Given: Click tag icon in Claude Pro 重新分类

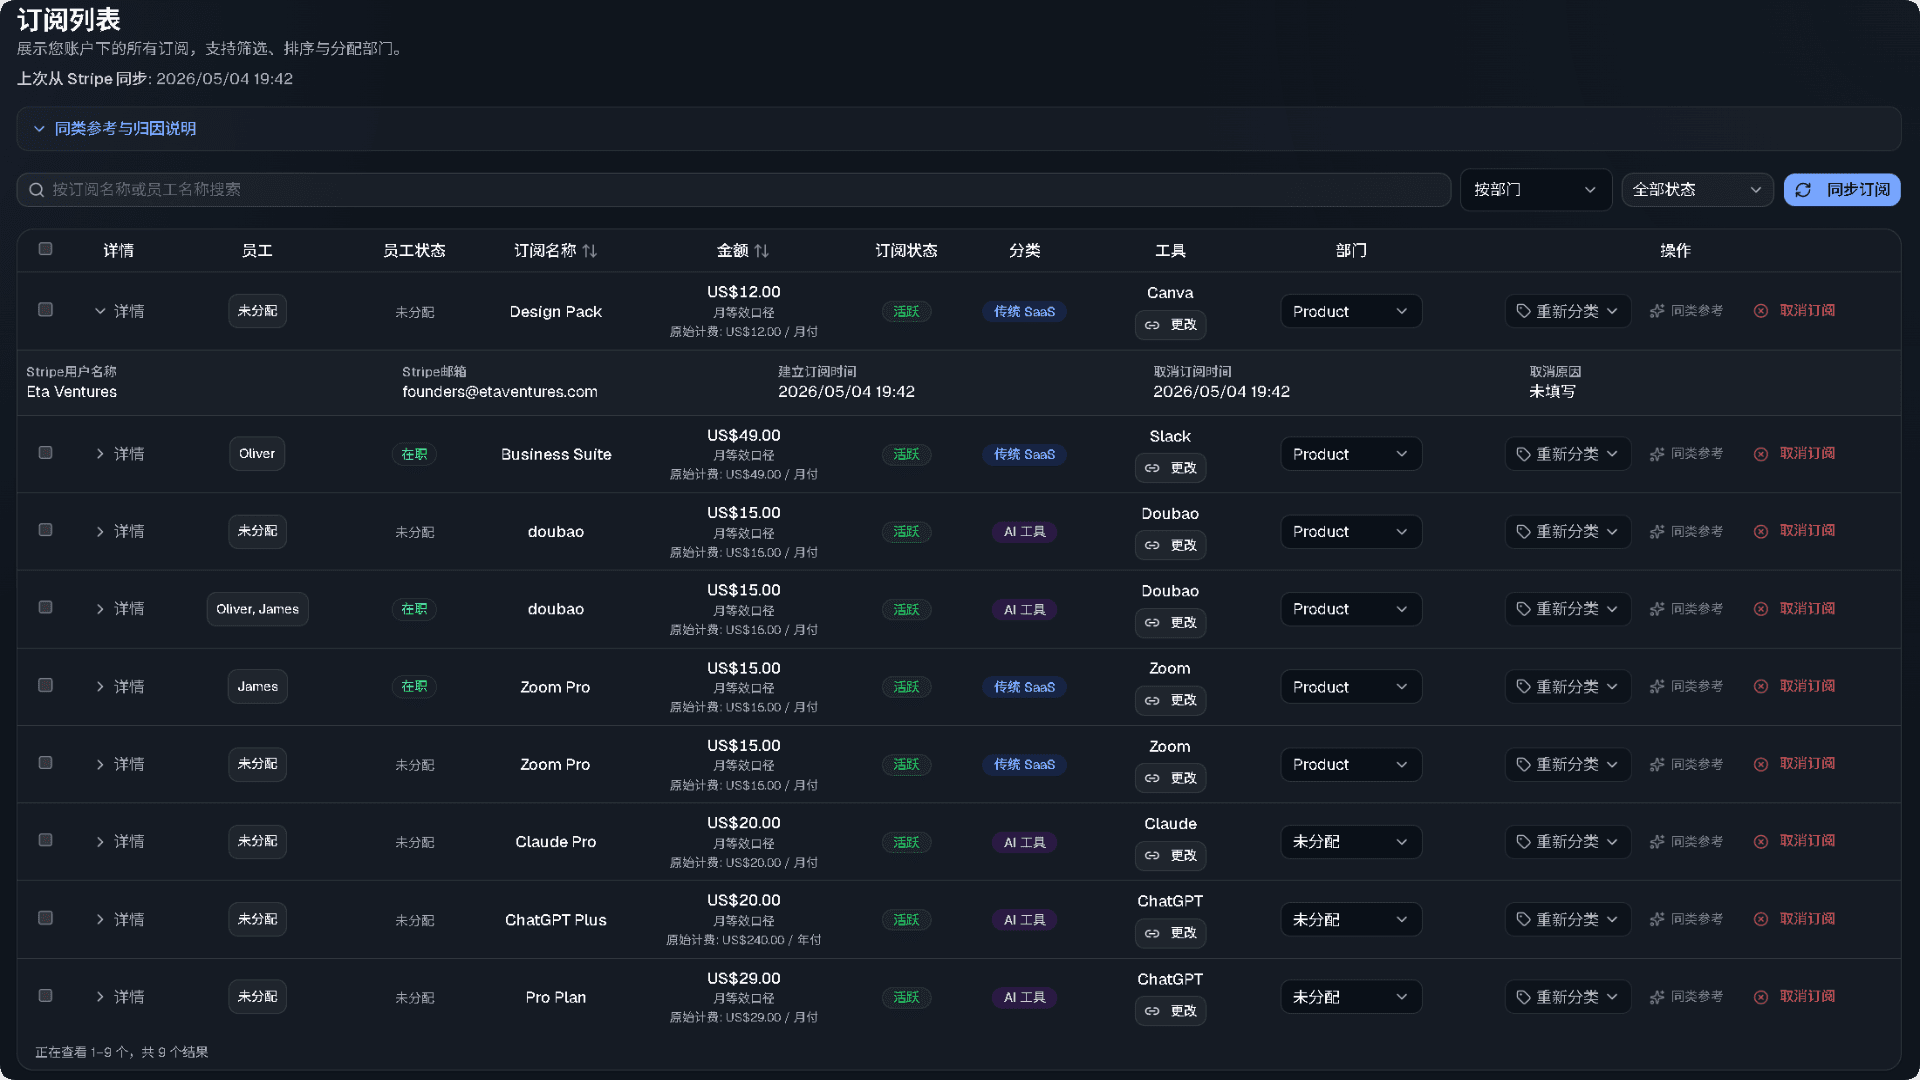Looking at the screenshot, I should tap(1523, 842).
